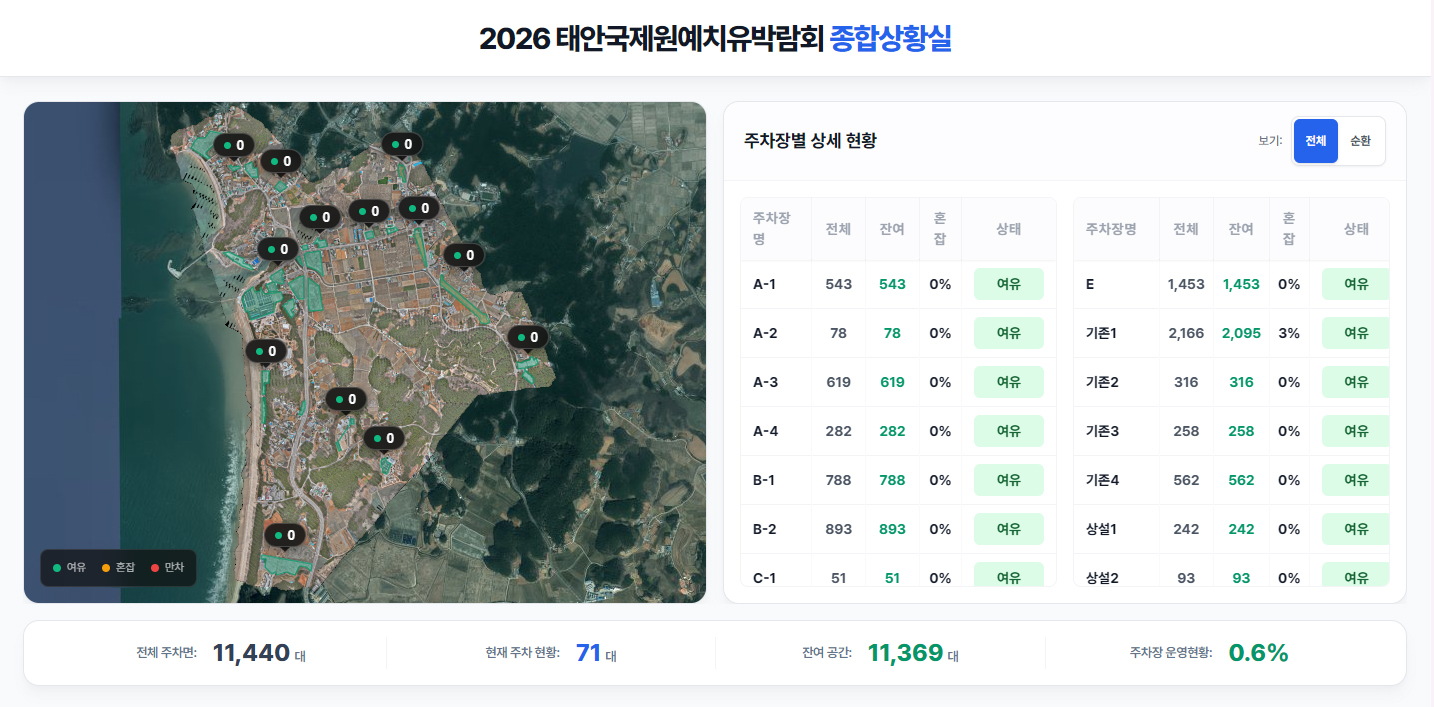The width and height of the screenshot is (1434, 707).
Task: Click the 여유 status badge for 기존1
Action: (1355, 333)
